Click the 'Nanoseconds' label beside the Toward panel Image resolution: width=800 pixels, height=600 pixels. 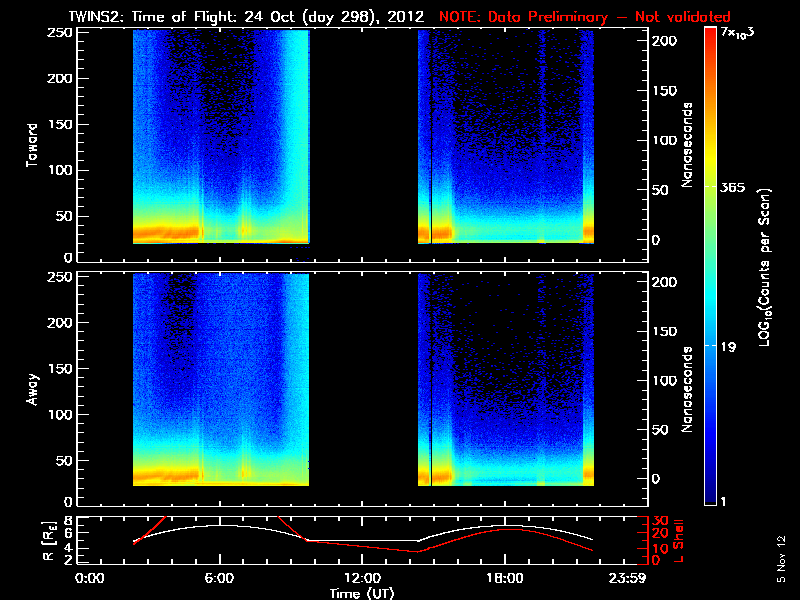(x=688, y=144)
